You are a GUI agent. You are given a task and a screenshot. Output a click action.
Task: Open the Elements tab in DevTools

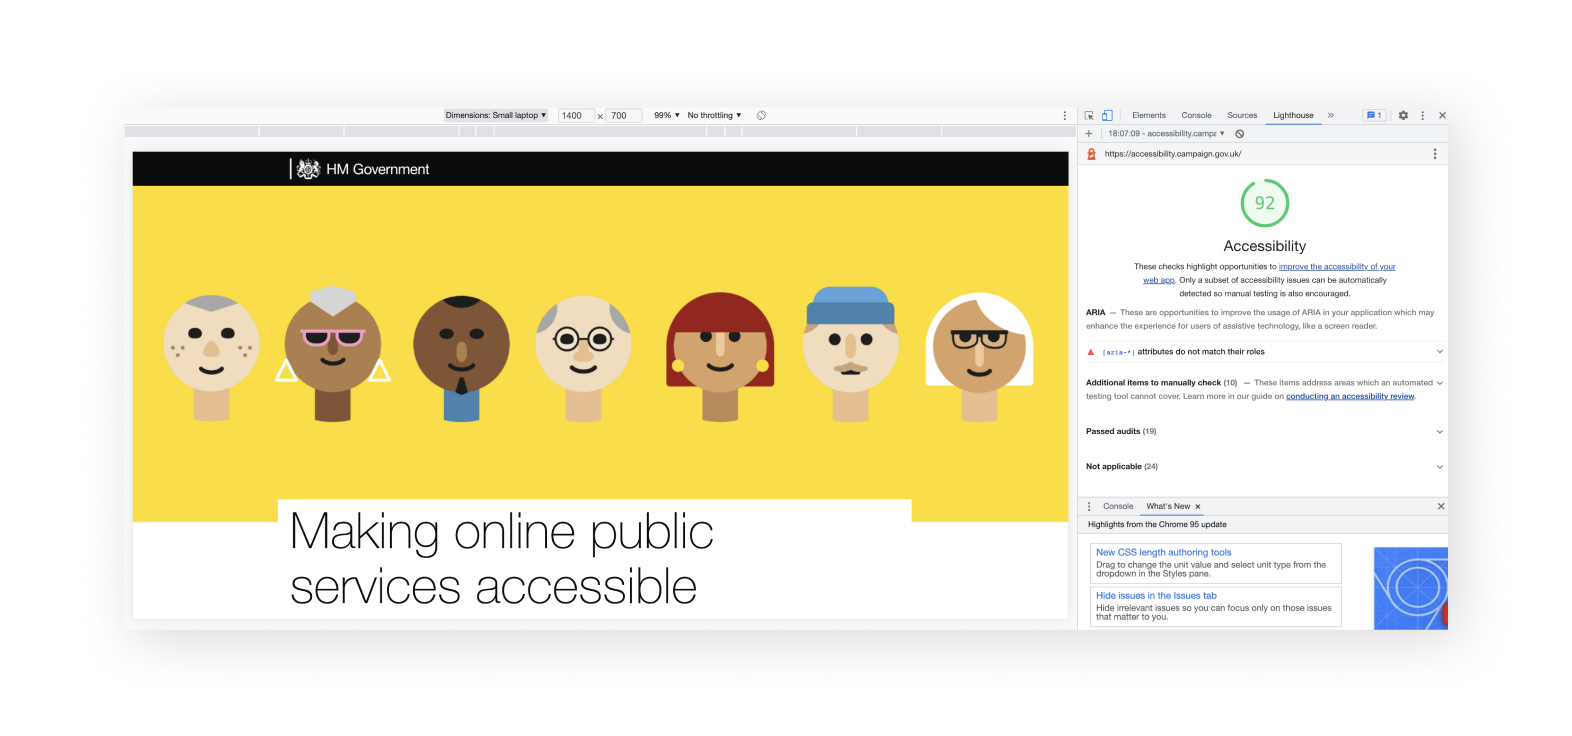click(x=1149, y=115)
